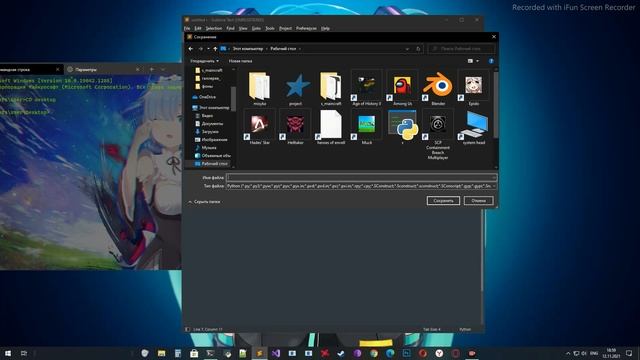Click the Сохранить button
This screenshot has height=360, width=640.
coord(443,201)
